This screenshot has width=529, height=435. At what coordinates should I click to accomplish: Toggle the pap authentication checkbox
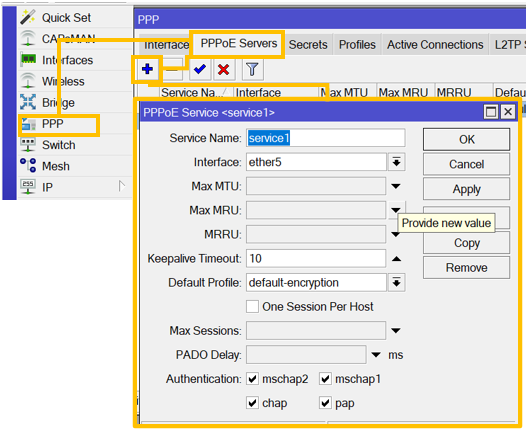click(325, 403)
